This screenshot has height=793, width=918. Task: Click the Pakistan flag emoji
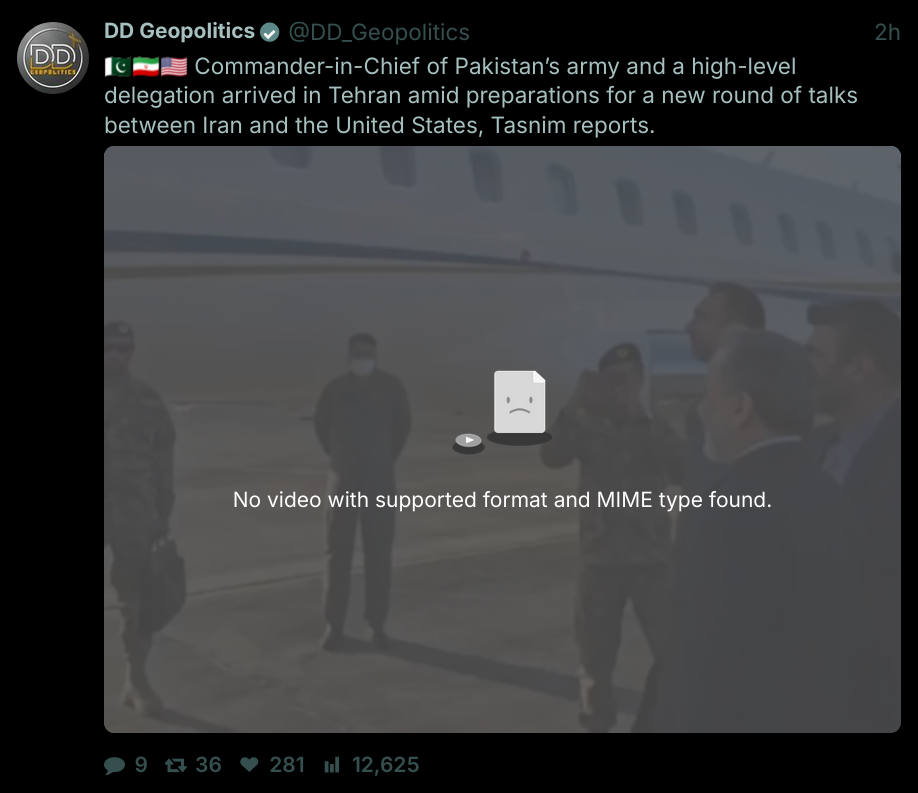coord(117,67)
